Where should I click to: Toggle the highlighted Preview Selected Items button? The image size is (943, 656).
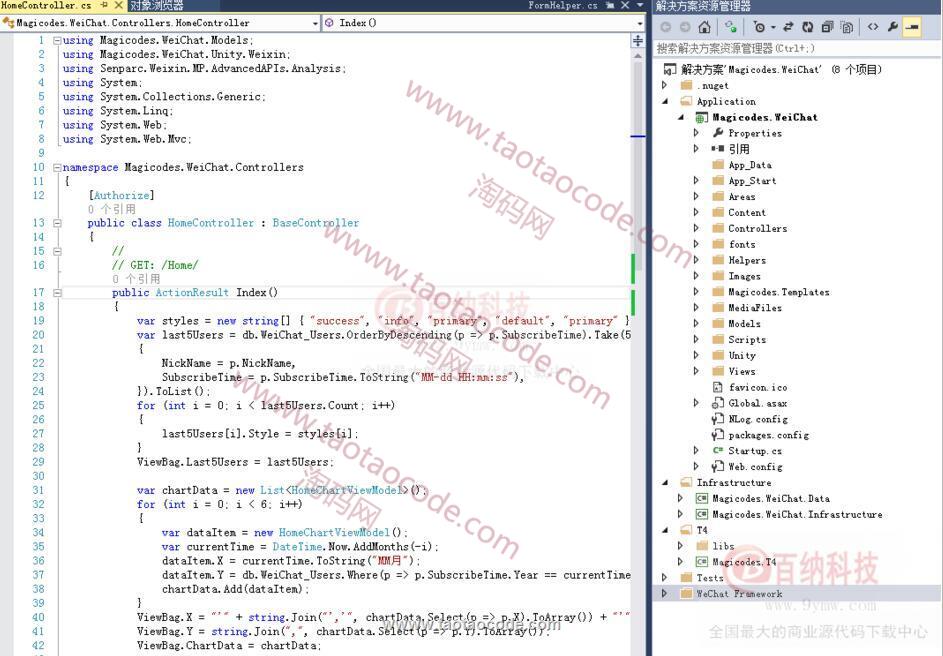click(x=912, y=27)
